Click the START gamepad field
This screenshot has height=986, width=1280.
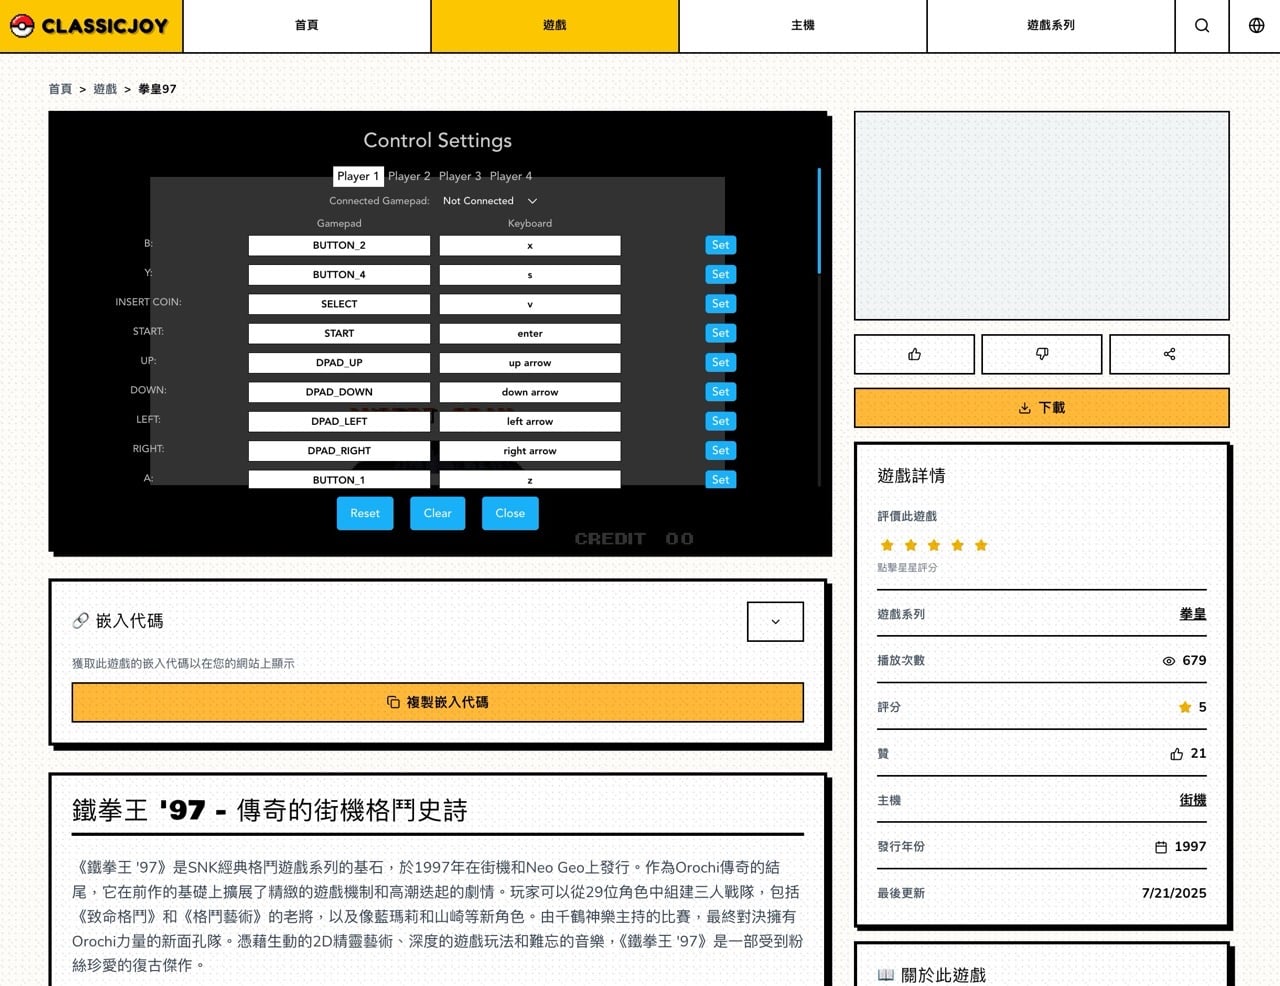[x=339, y=333]
